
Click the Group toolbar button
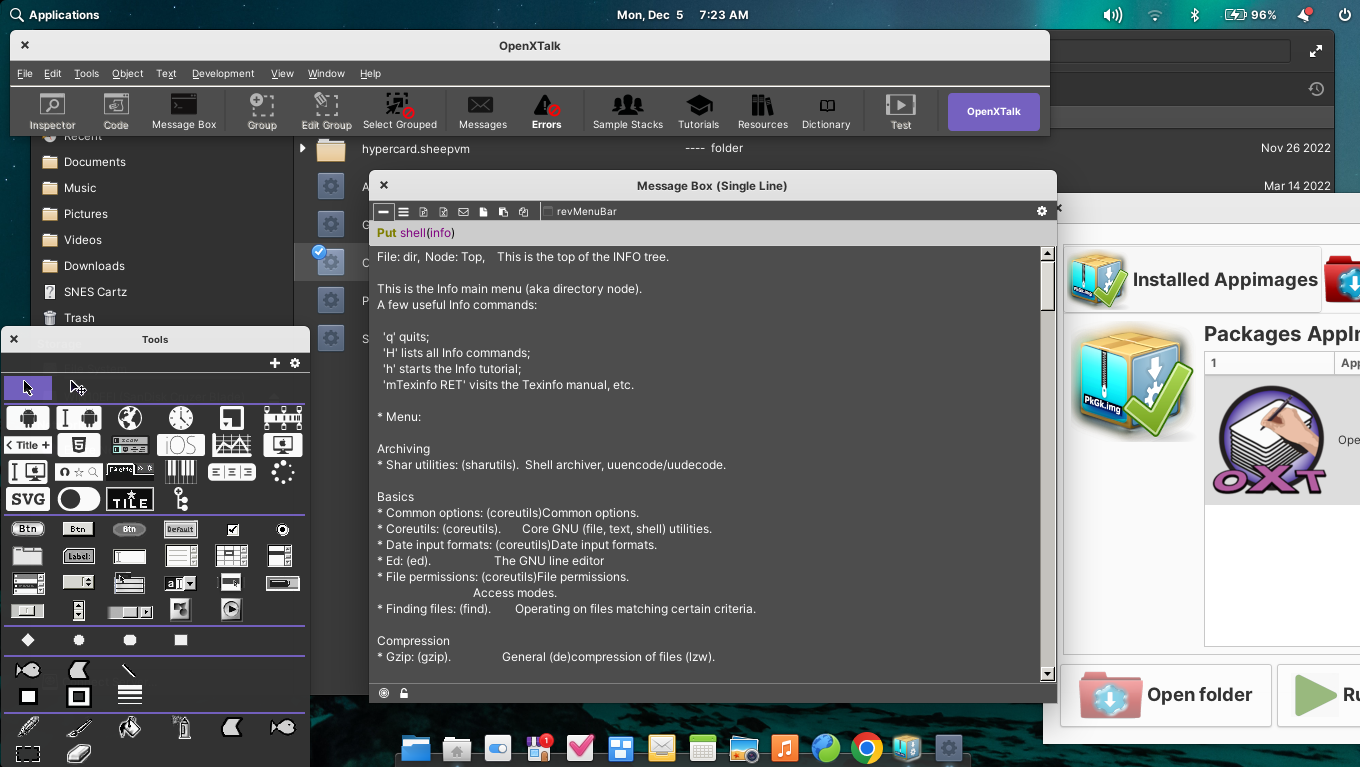pos(262,111)
